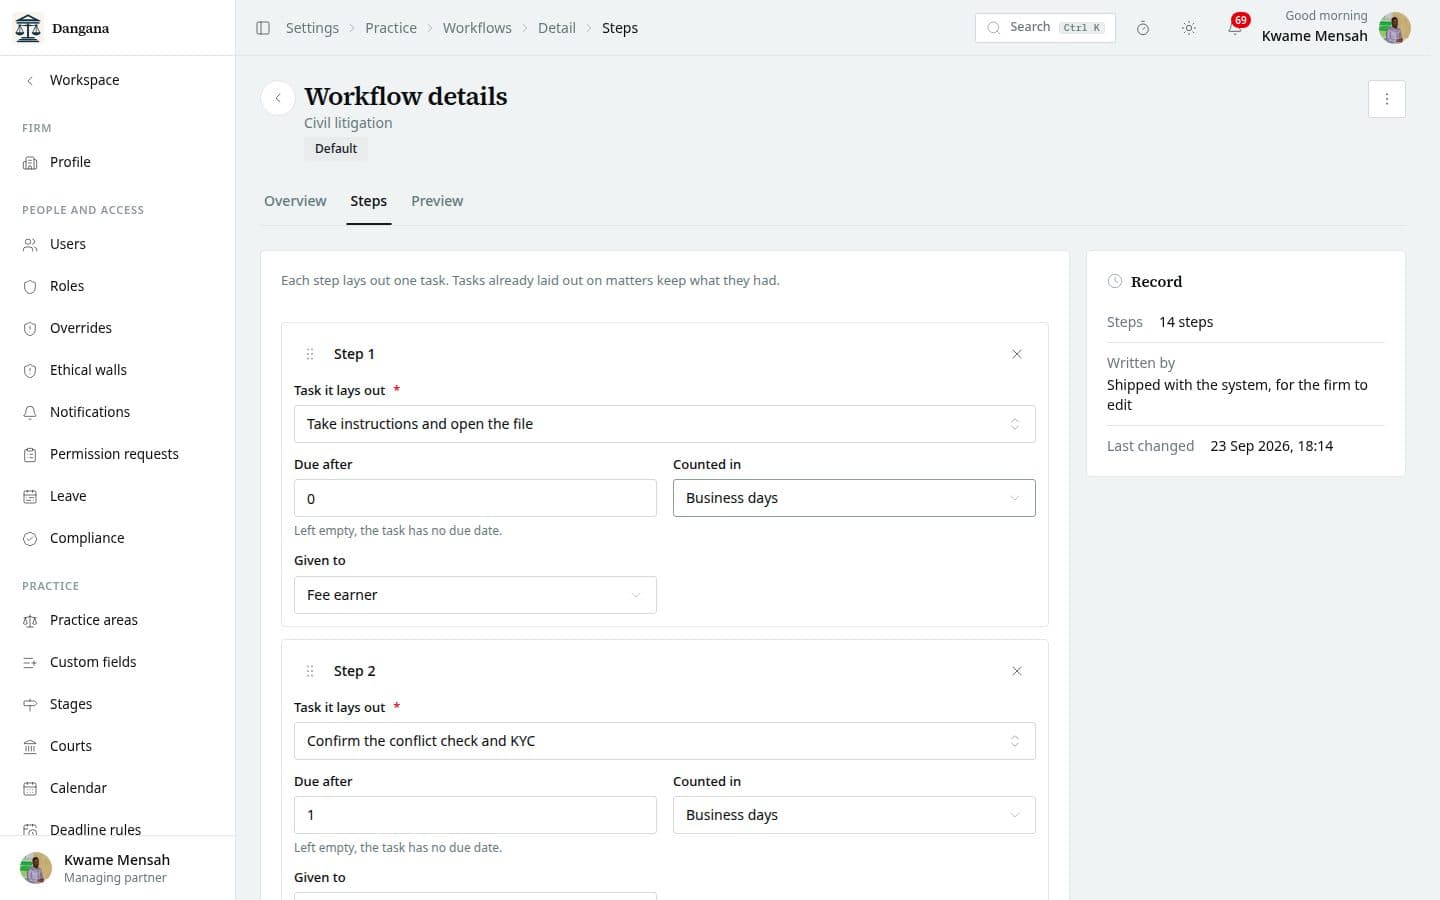Grab the Step 2 drag handle

(310, 671)
